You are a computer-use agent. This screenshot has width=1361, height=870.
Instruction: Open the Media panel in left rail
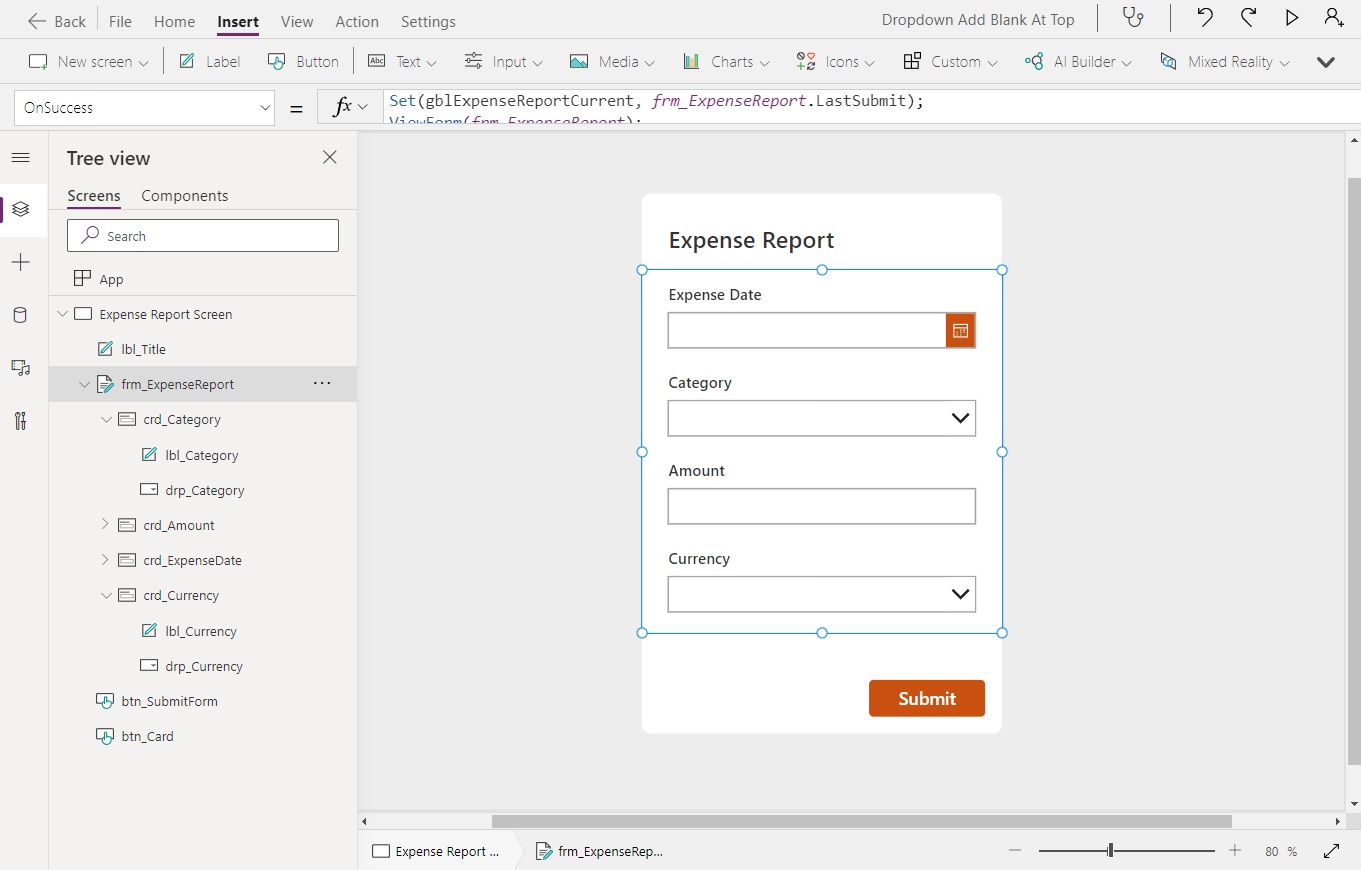click(x=21, y=368)
